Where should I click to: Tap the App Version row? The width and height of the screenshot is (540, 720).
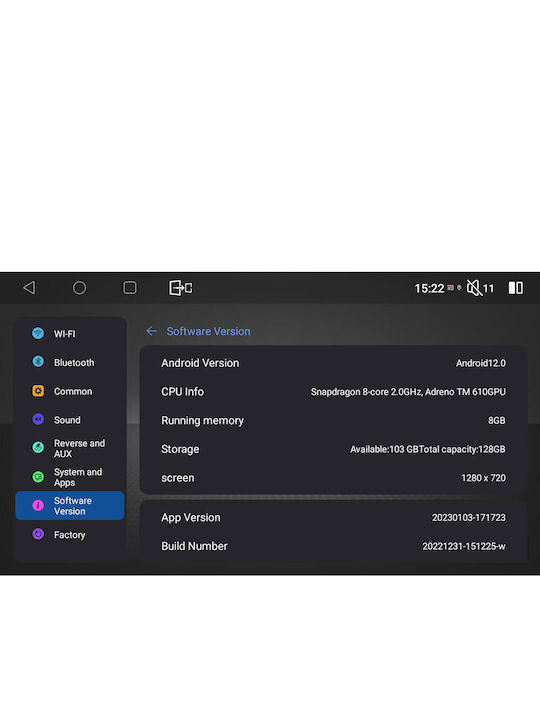click(x=333, y=518)
